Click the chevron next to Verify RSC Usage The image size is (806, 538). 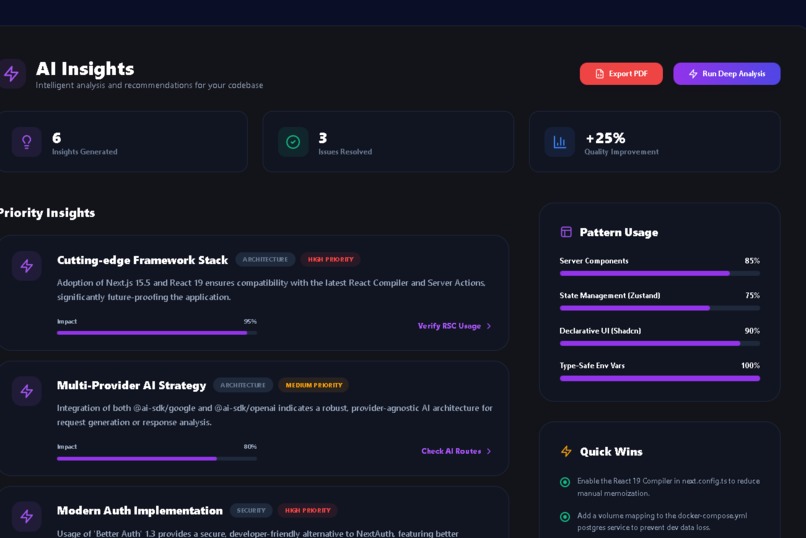click(489, 326)
